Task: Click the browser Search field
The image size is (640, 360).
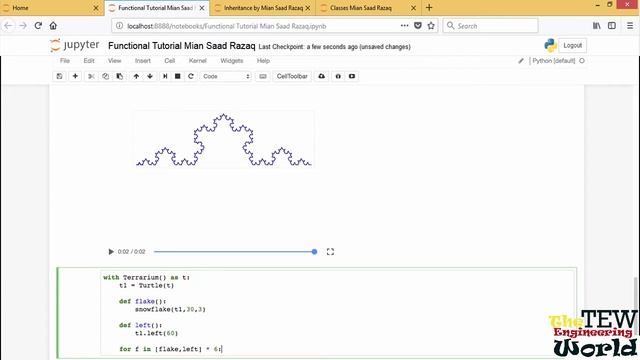Action: (490, 26)
